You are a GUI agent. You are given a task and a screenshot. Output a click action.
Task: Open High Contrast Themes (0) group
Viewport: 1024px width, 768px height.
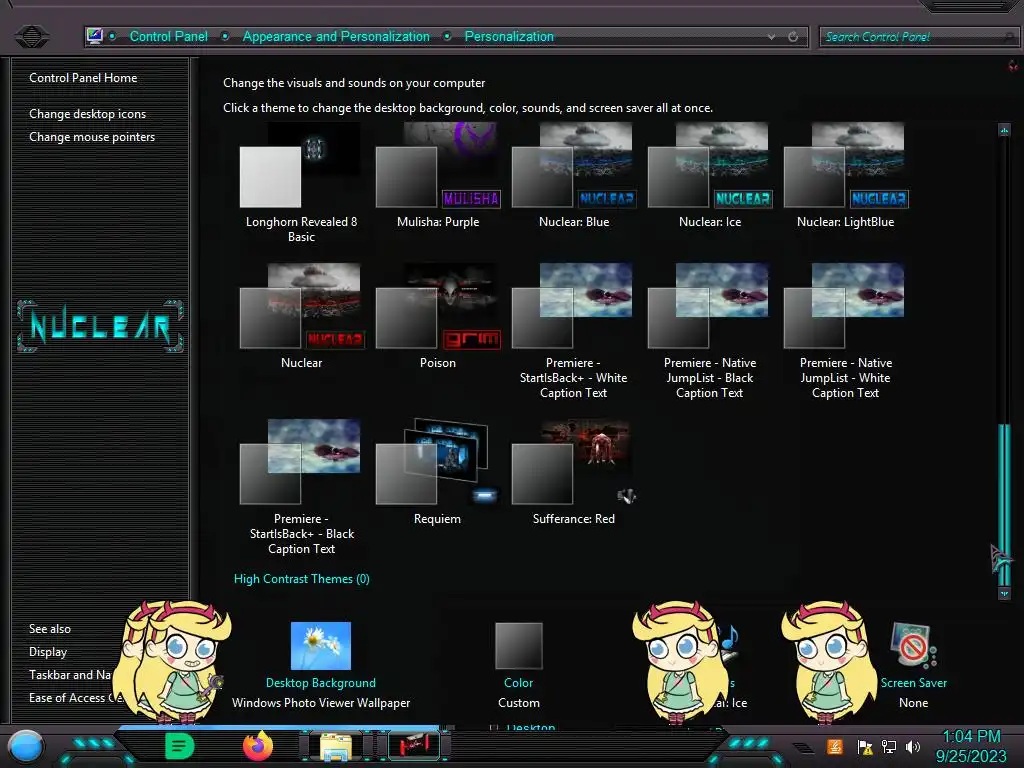point(302,579)
